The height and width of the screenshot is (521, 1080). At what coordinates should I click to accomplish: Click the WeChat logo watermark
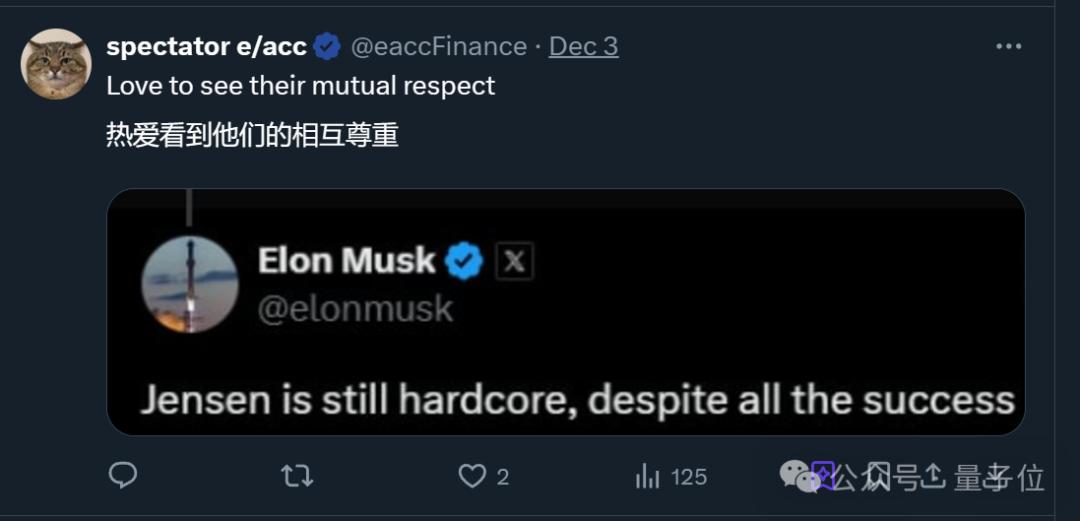[x=798, y=476]
